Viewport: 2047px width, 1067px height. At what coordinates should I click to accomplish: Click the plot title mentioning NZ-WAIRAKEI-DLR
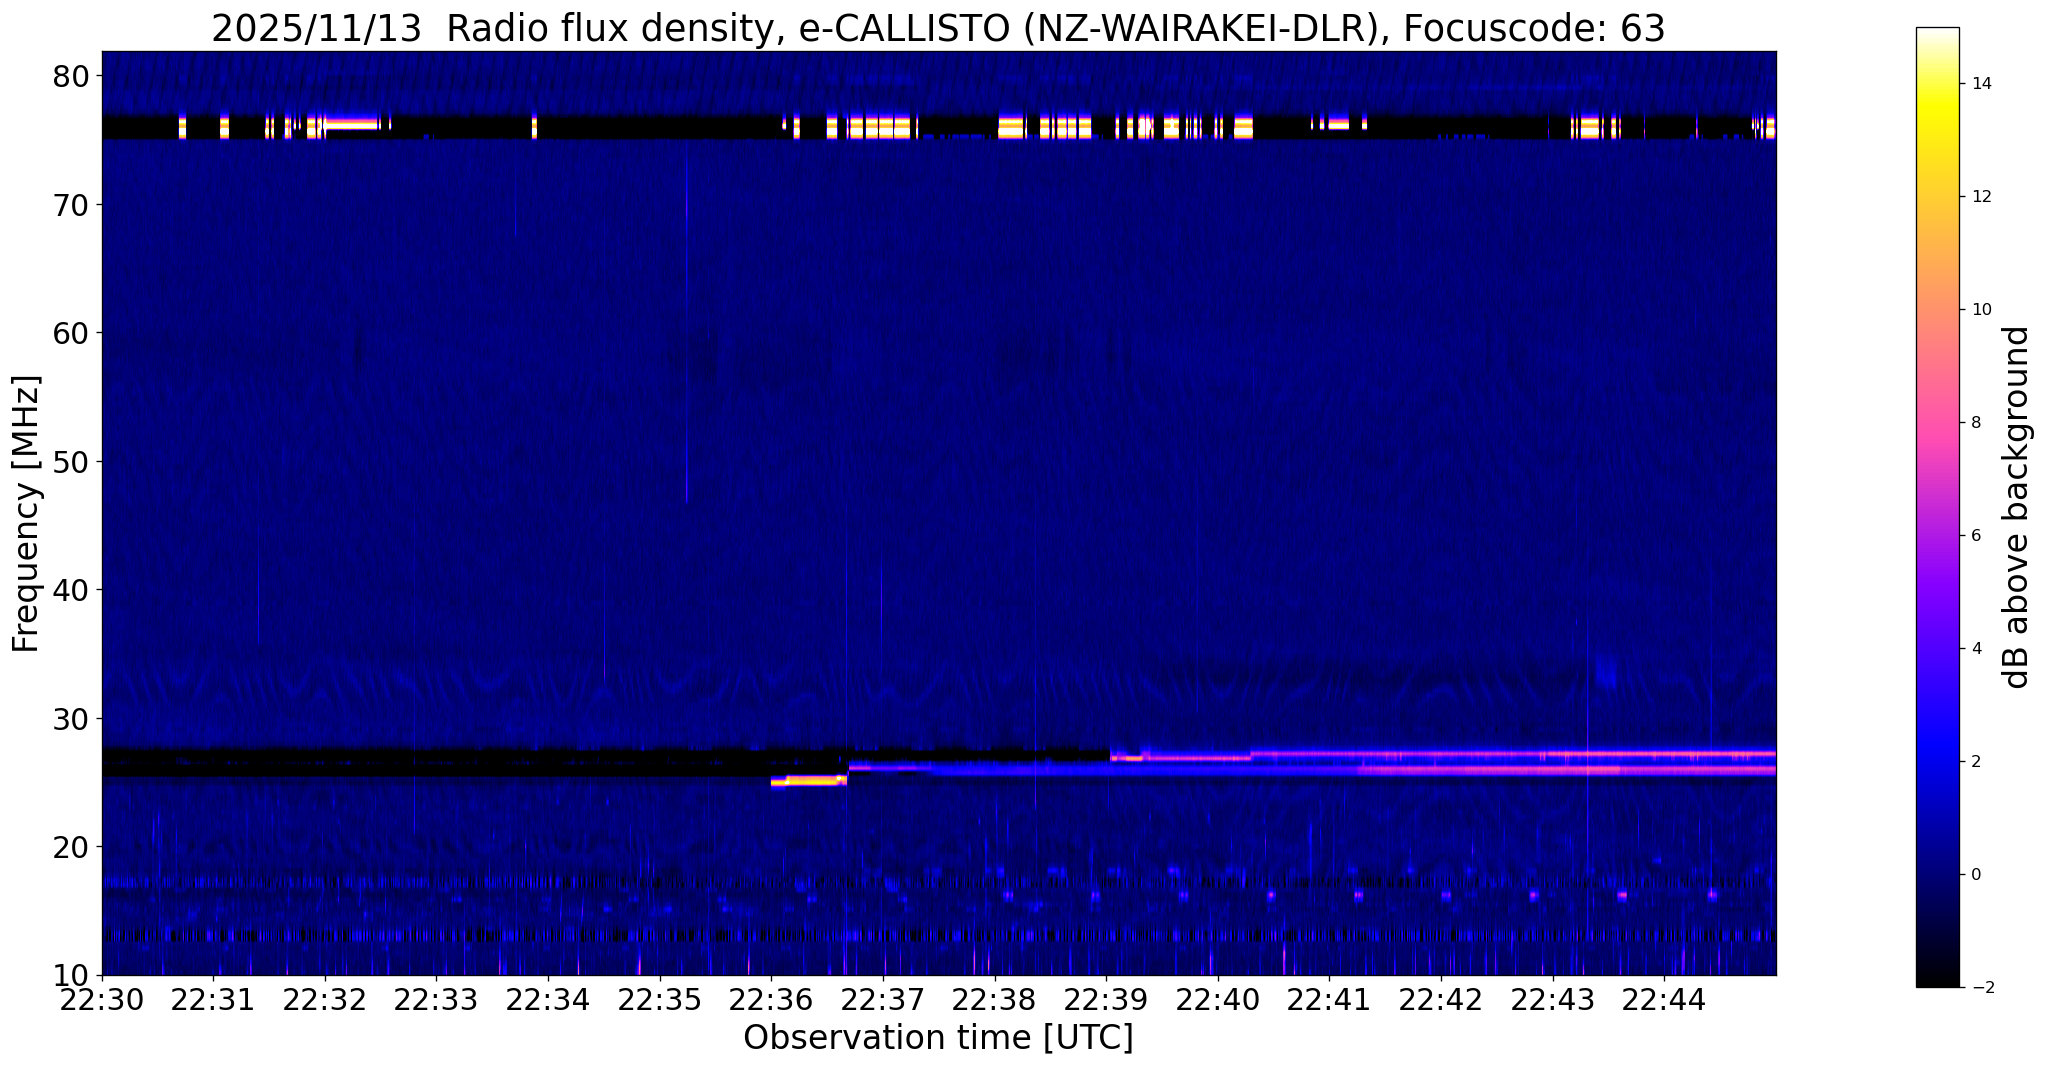coord(938,28)
